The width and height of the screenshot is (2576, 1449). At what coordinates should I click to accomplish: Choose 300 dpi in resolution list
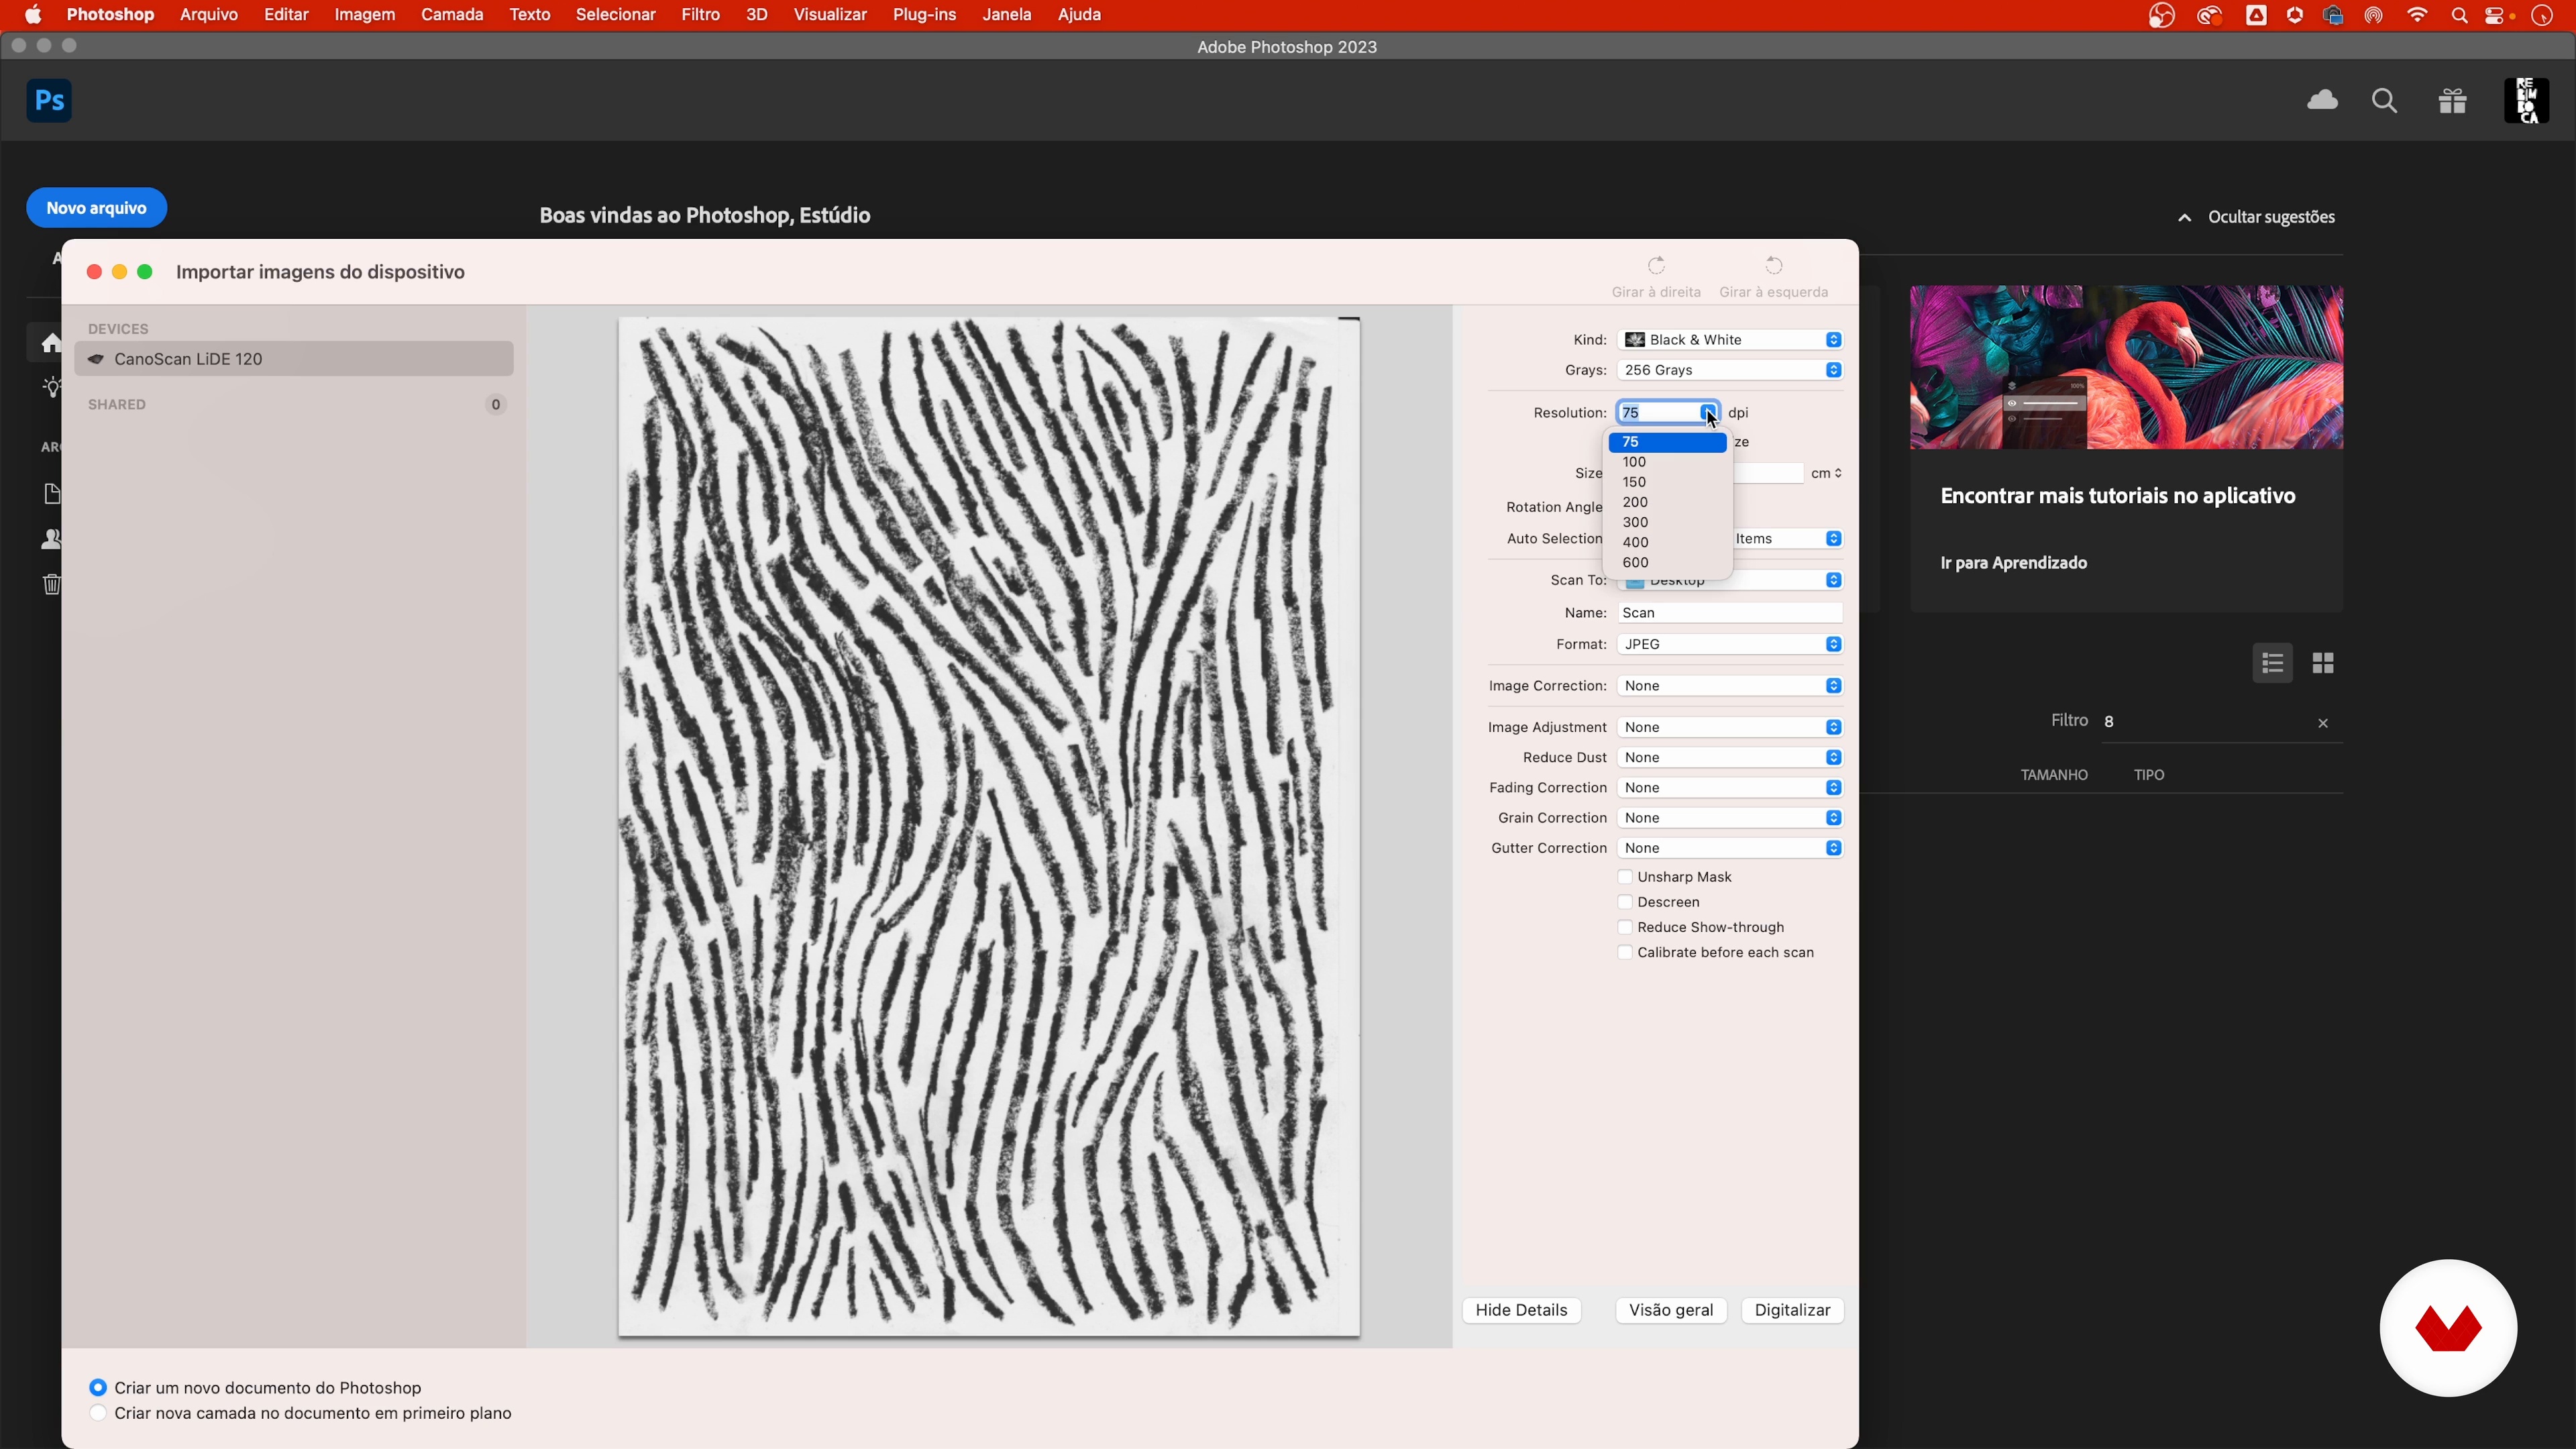[1667, 522]
